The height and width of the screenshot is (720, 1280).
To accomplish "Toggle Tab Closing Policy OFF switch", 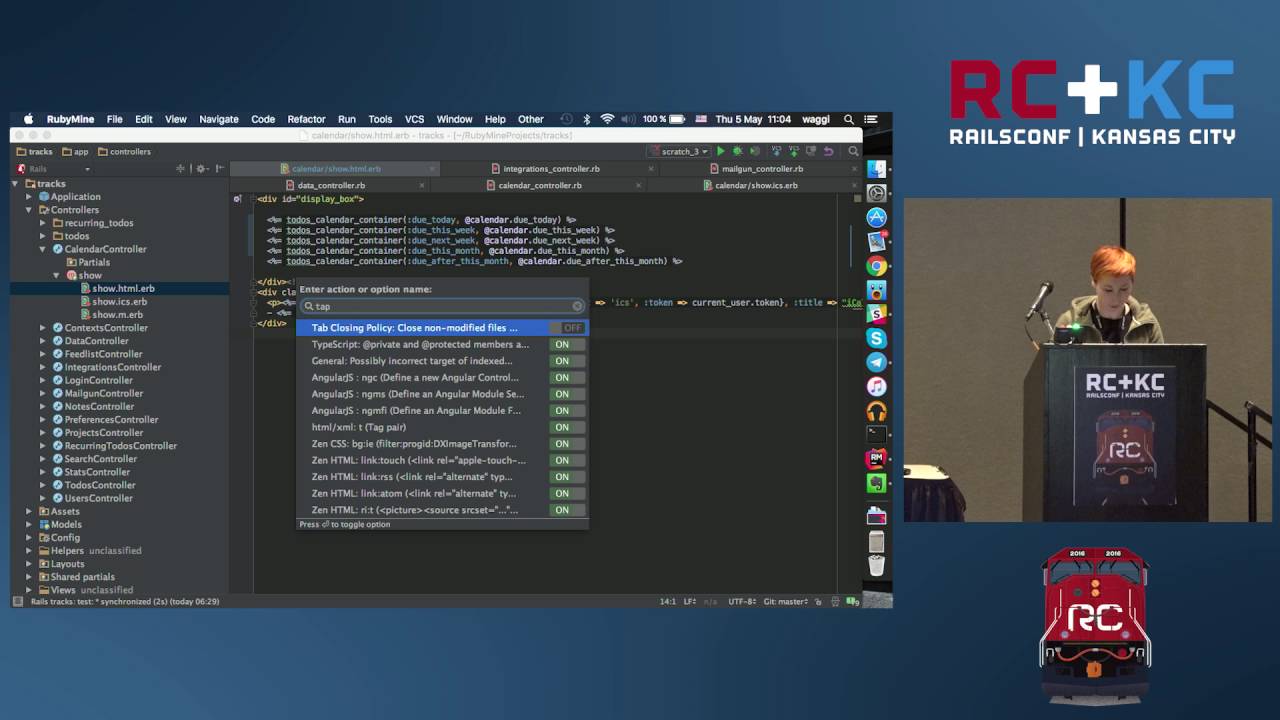I will [x=567, y=328].
